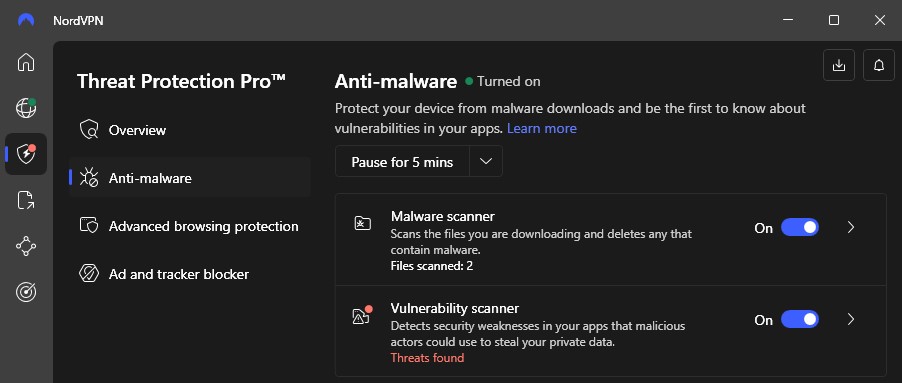
Task: Disable the Malware scanner toggle
Action: 800,228
